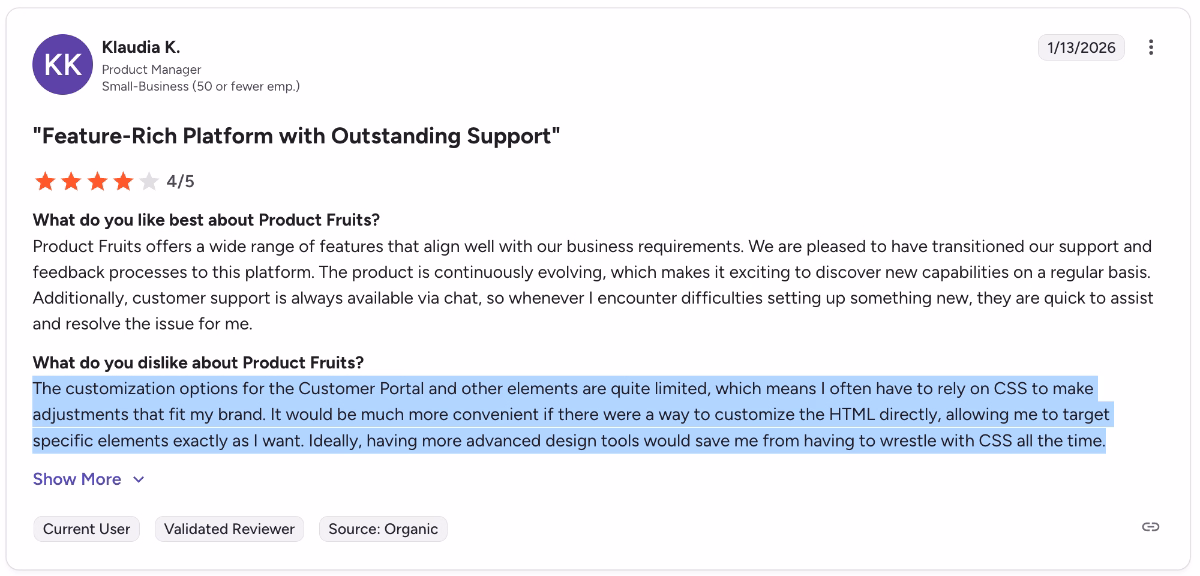This screenshot has height=576, width=1200.
Task: Click the second rating star
Action: point(71,181)
